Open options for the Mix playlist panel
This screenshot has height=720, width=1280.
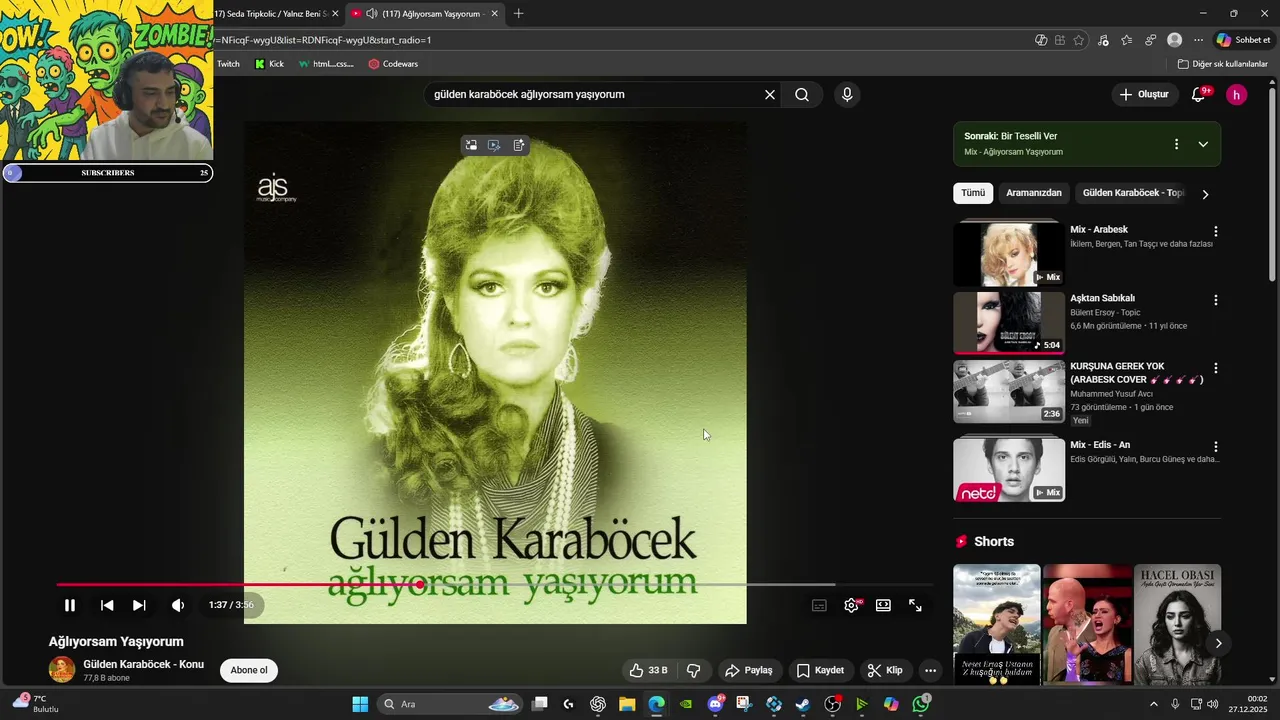[x=1176, y=144]
